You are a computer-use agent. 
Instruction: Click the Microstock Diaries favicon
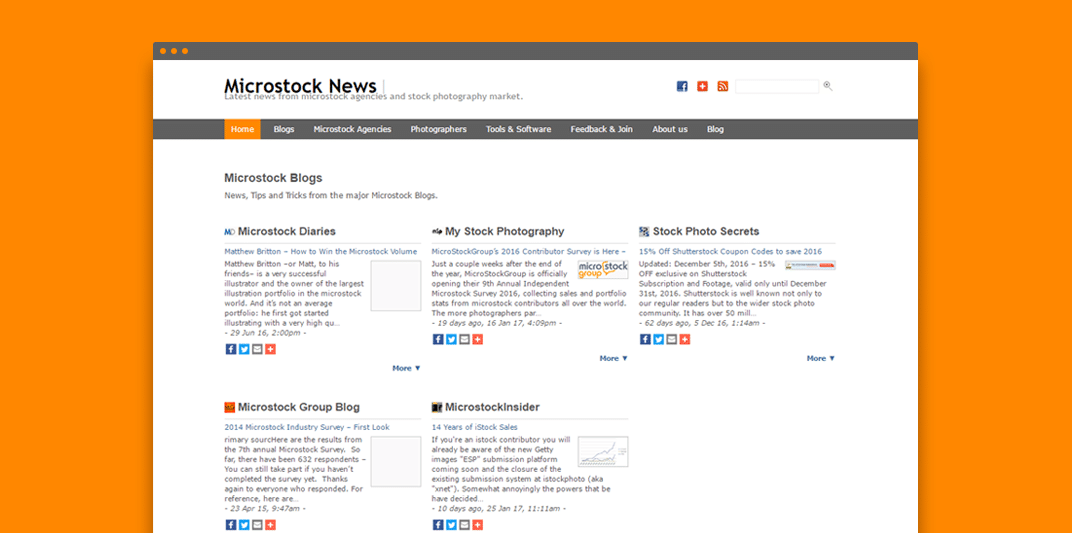[x=230, y=232]
